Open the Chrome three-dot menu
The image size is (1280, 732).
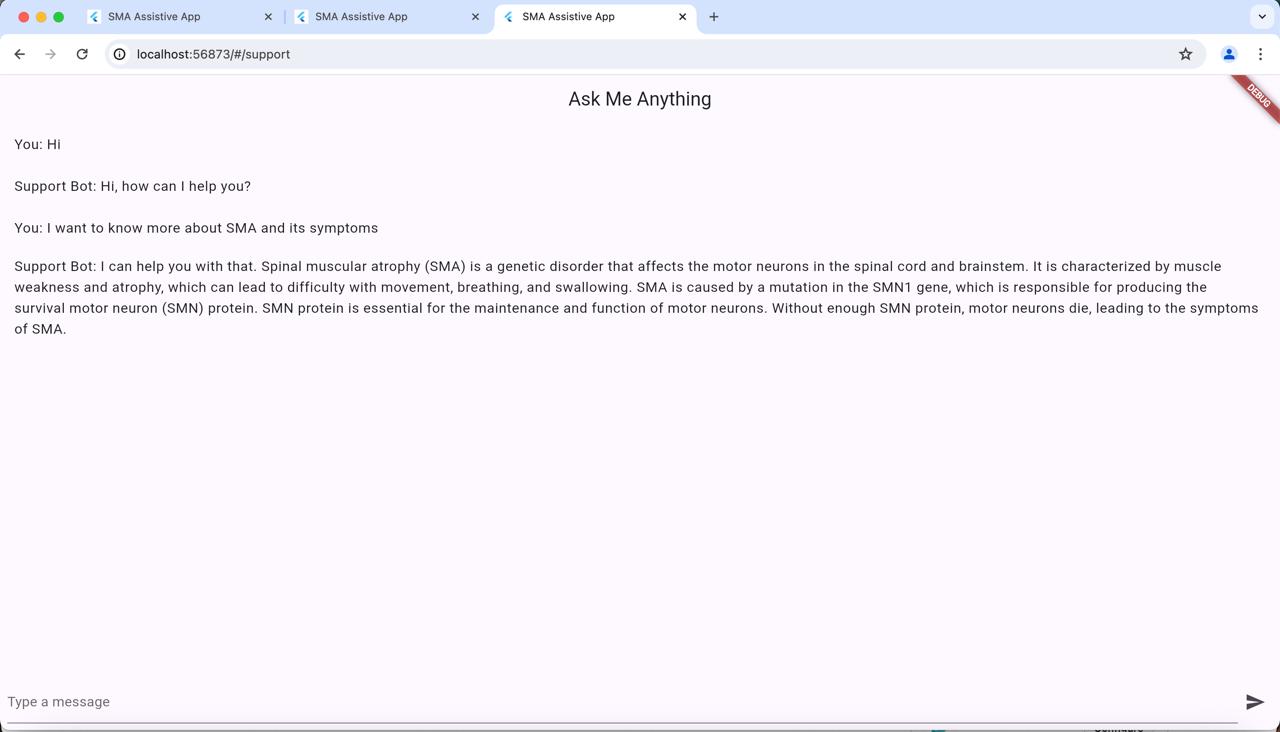point(1260,54)
